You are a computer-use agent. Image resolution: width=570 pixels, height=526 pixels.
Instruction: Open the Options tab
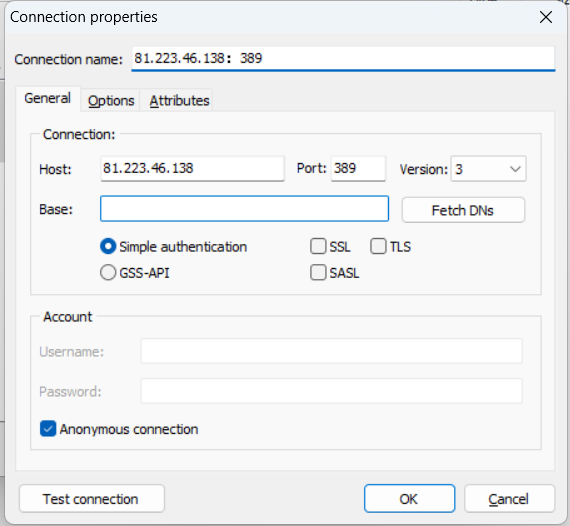(111, 100)
